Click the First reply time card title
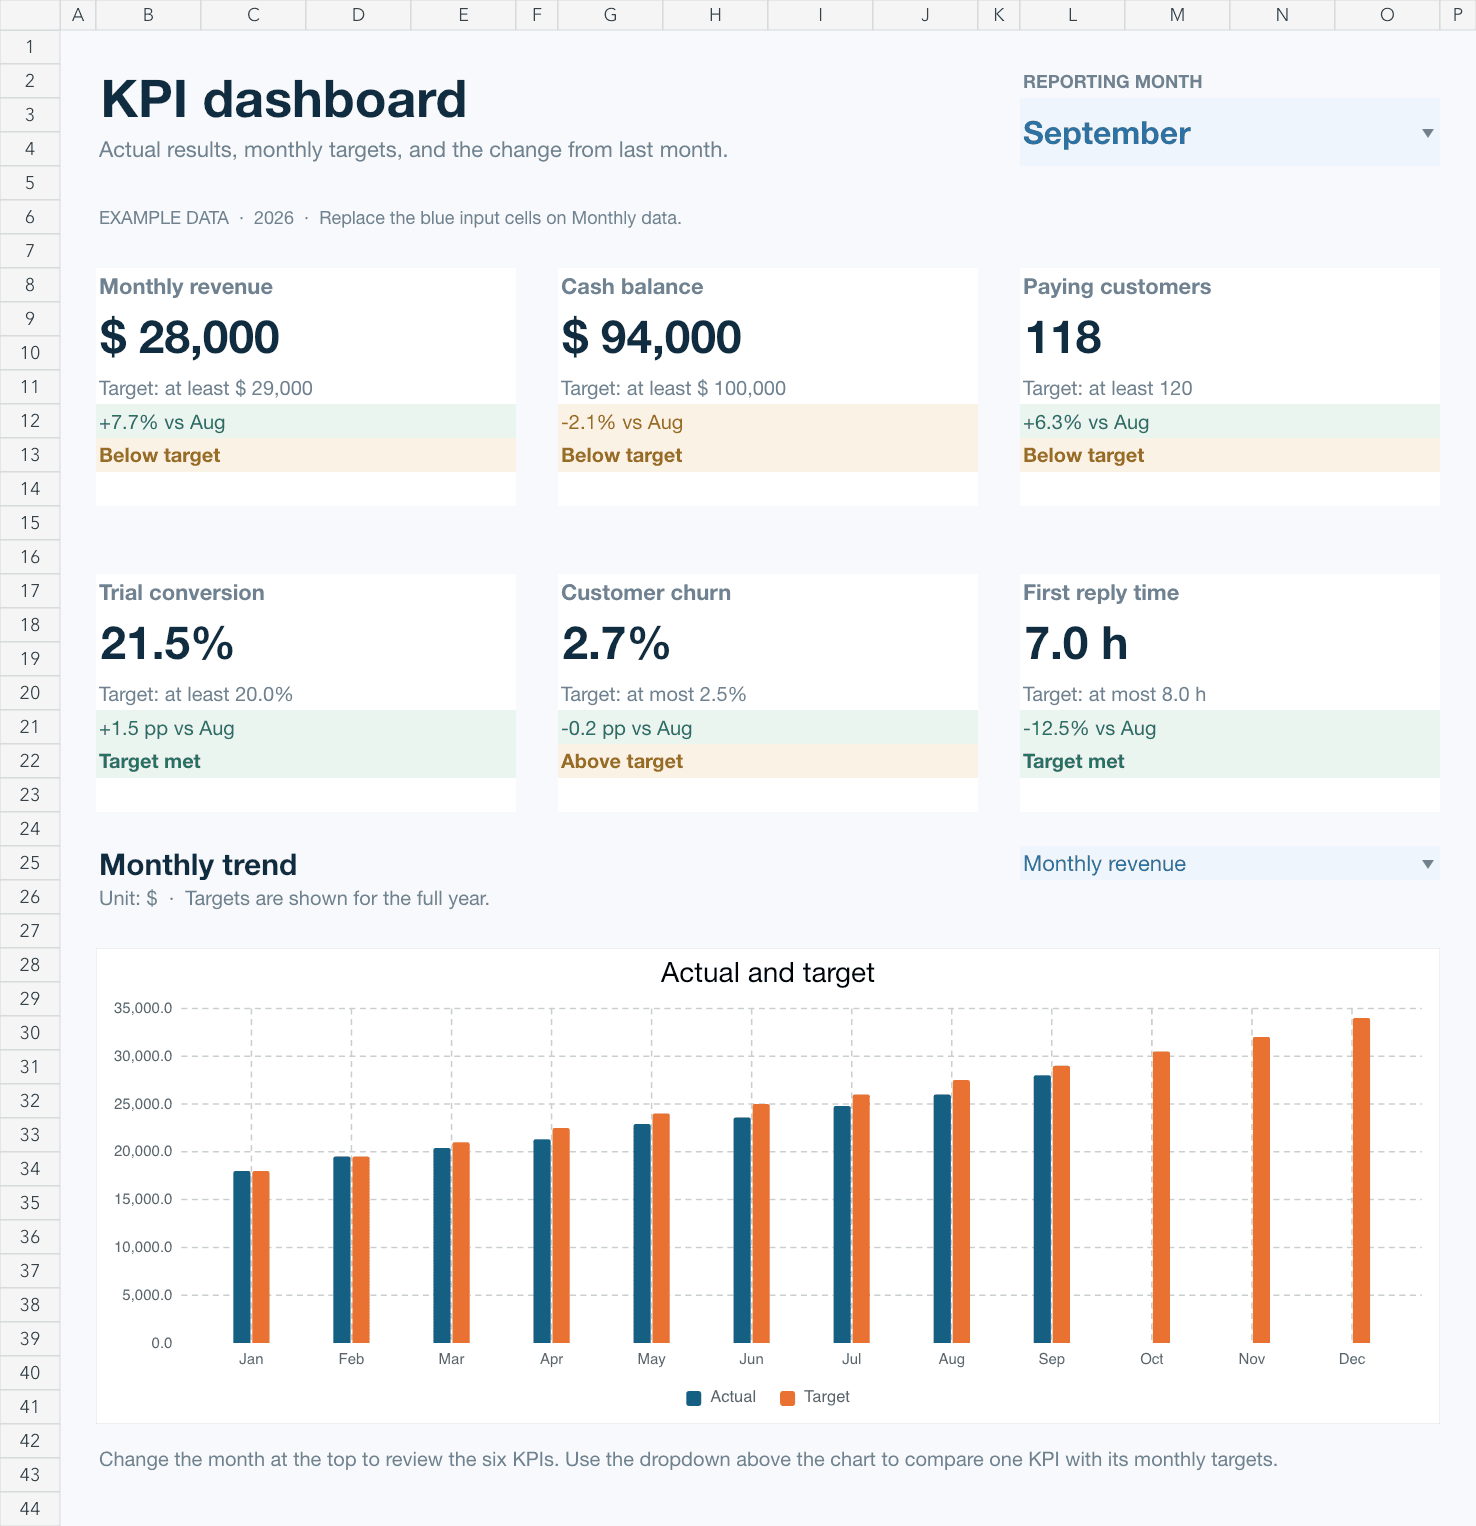 tap(1101, 593)
